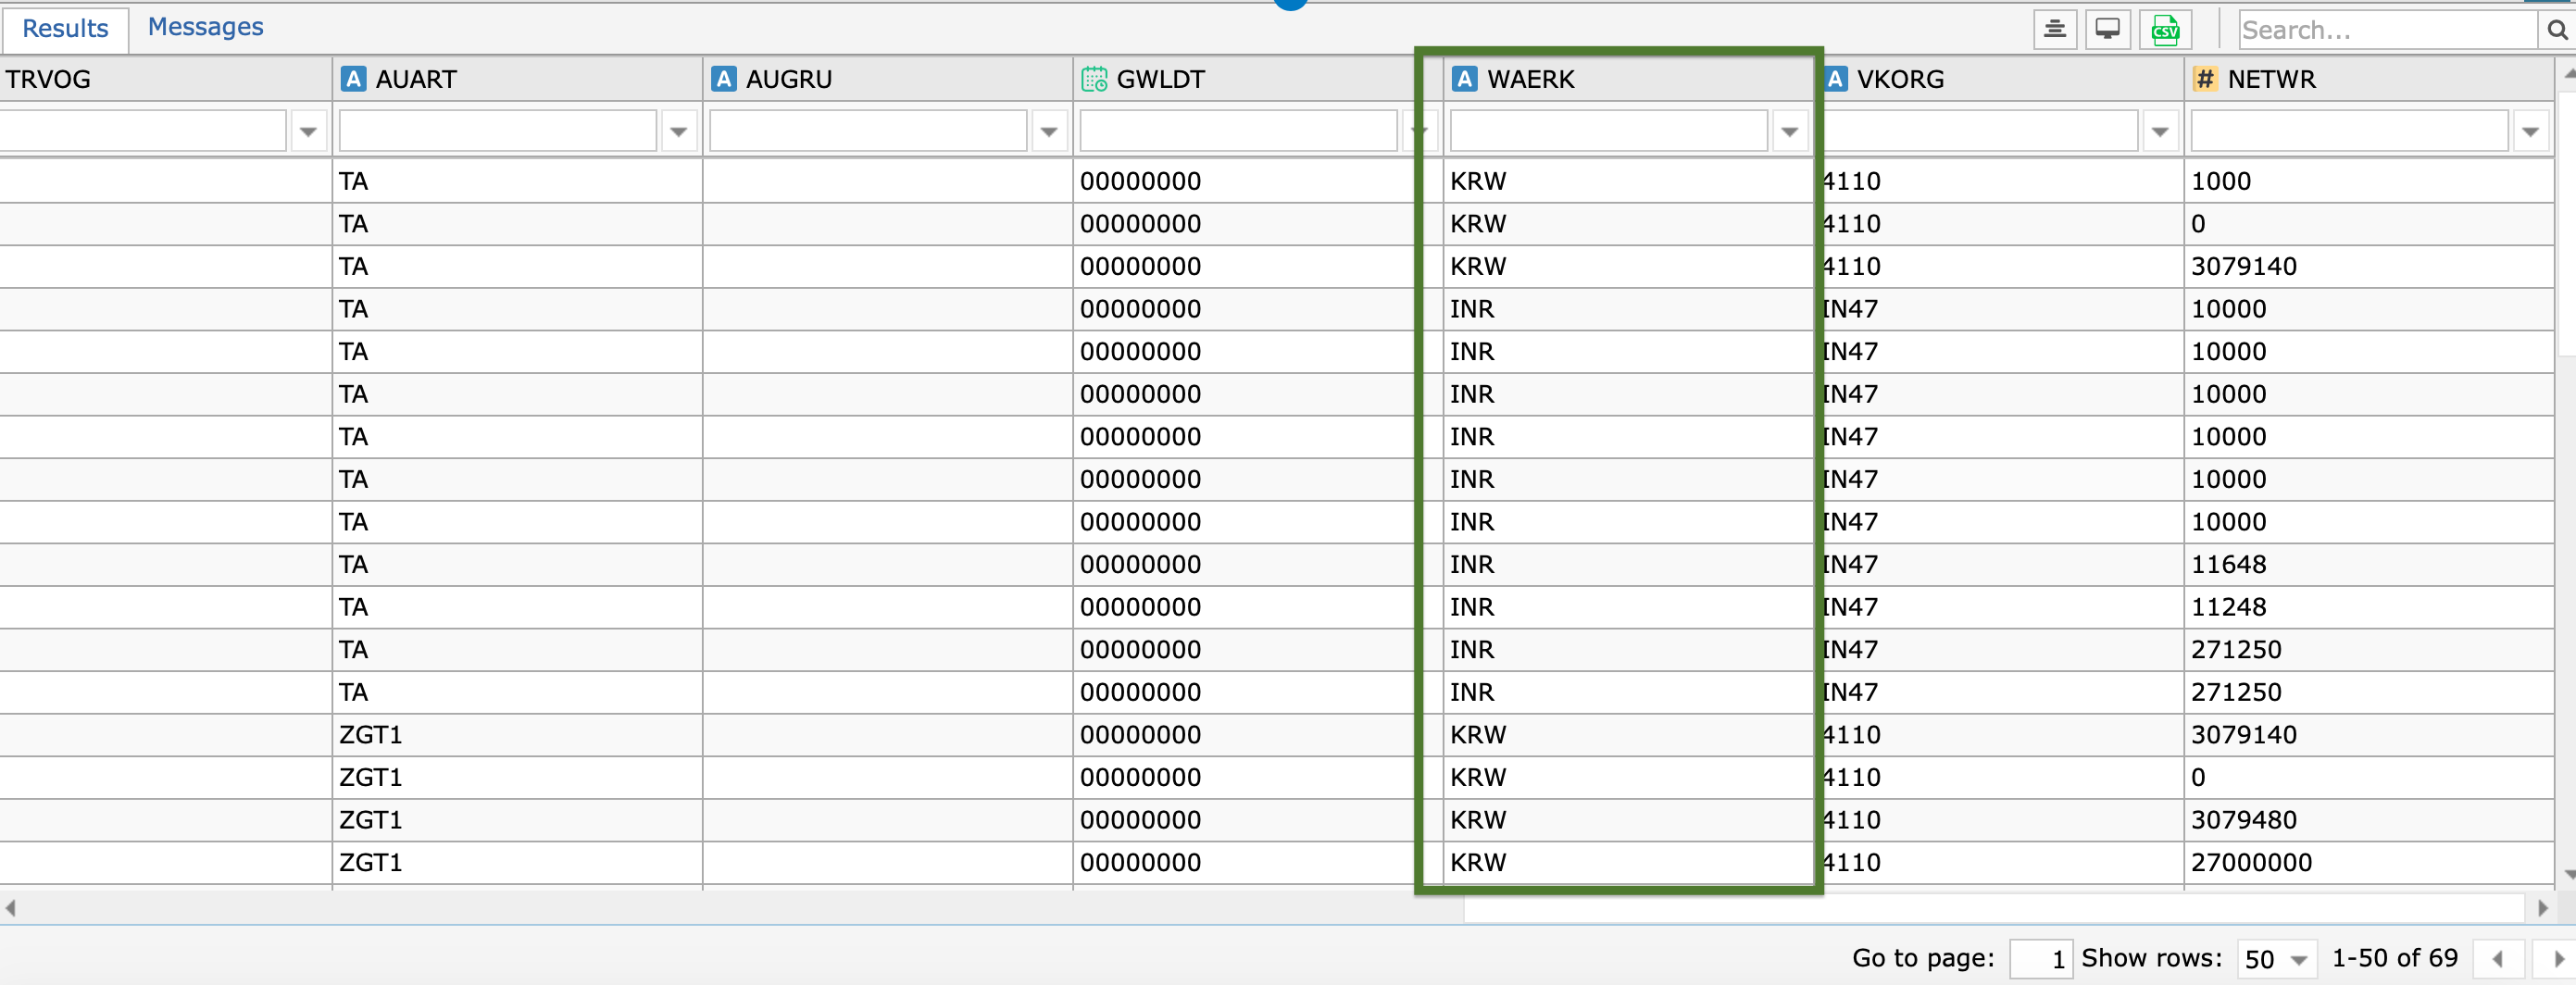Open the AUGRU filter dropdown arrow
This screenshot has height=985, width=2576.
pyautogui.click(x=1049, y=131)
